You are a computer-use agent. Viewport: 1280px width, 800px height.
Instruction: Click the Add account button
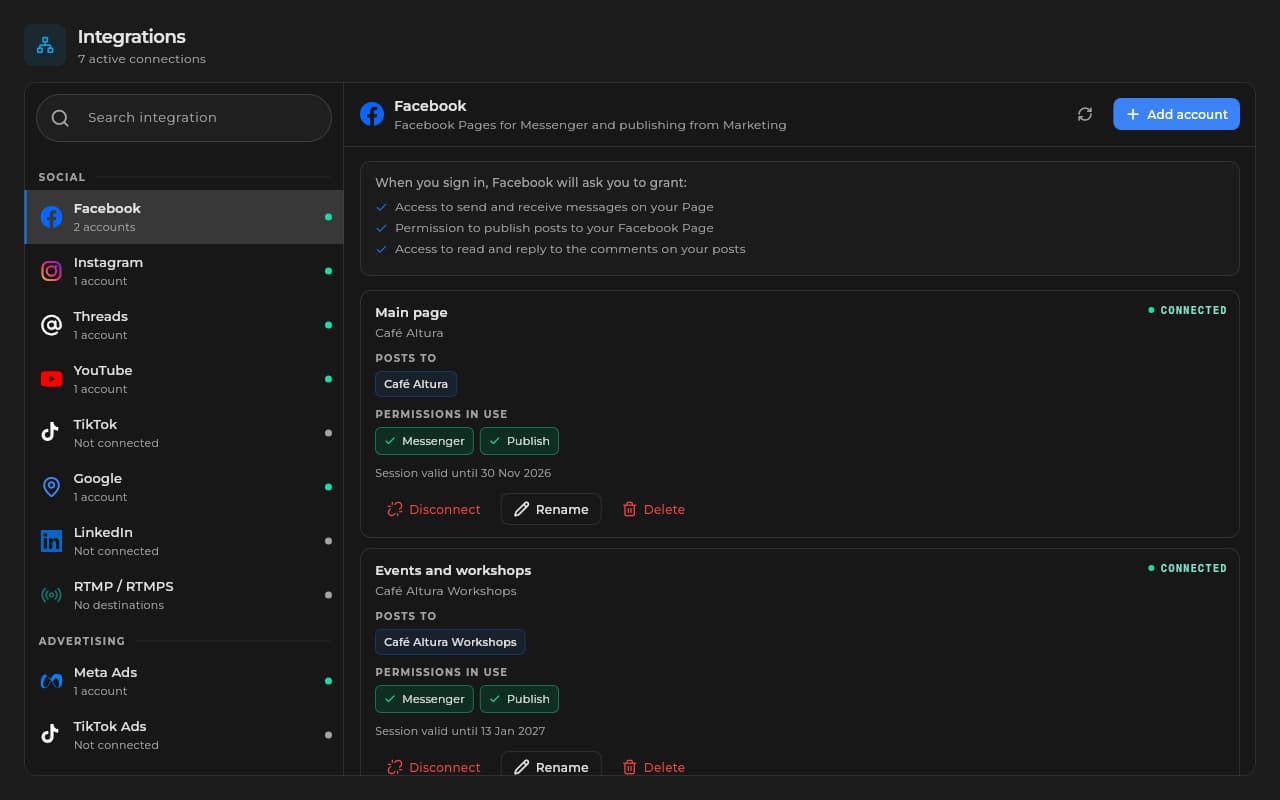(1176, 114)
